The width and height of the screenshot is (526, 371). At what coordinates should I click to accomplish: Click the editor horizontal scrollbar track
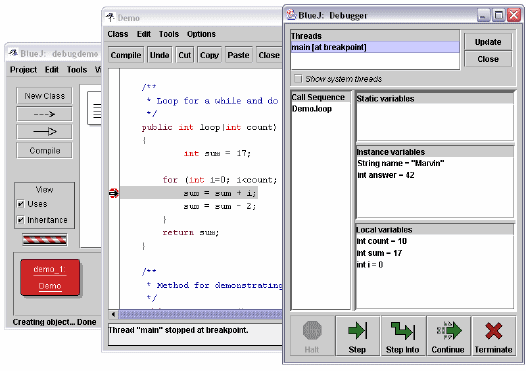201,314
